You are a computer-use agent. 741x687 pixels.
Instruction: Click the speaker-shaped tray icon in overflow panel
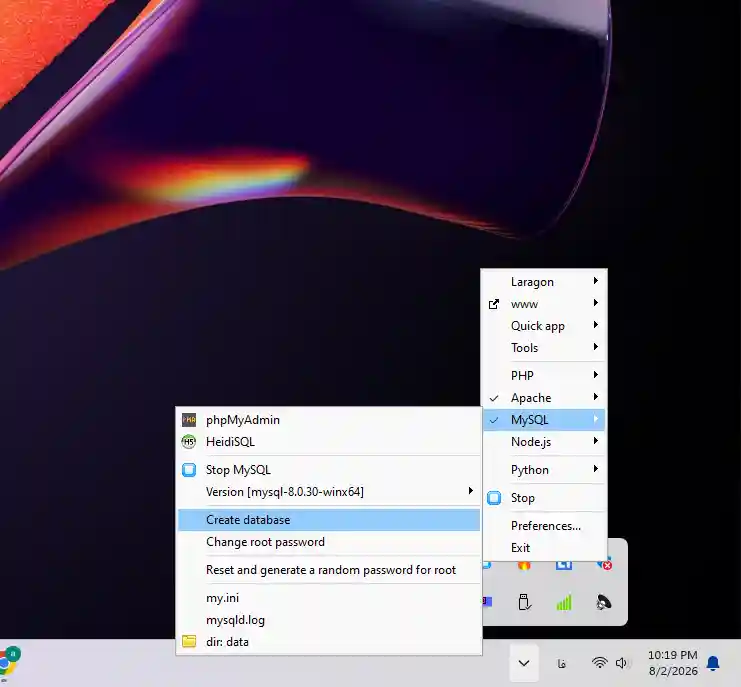coord(603,602)
